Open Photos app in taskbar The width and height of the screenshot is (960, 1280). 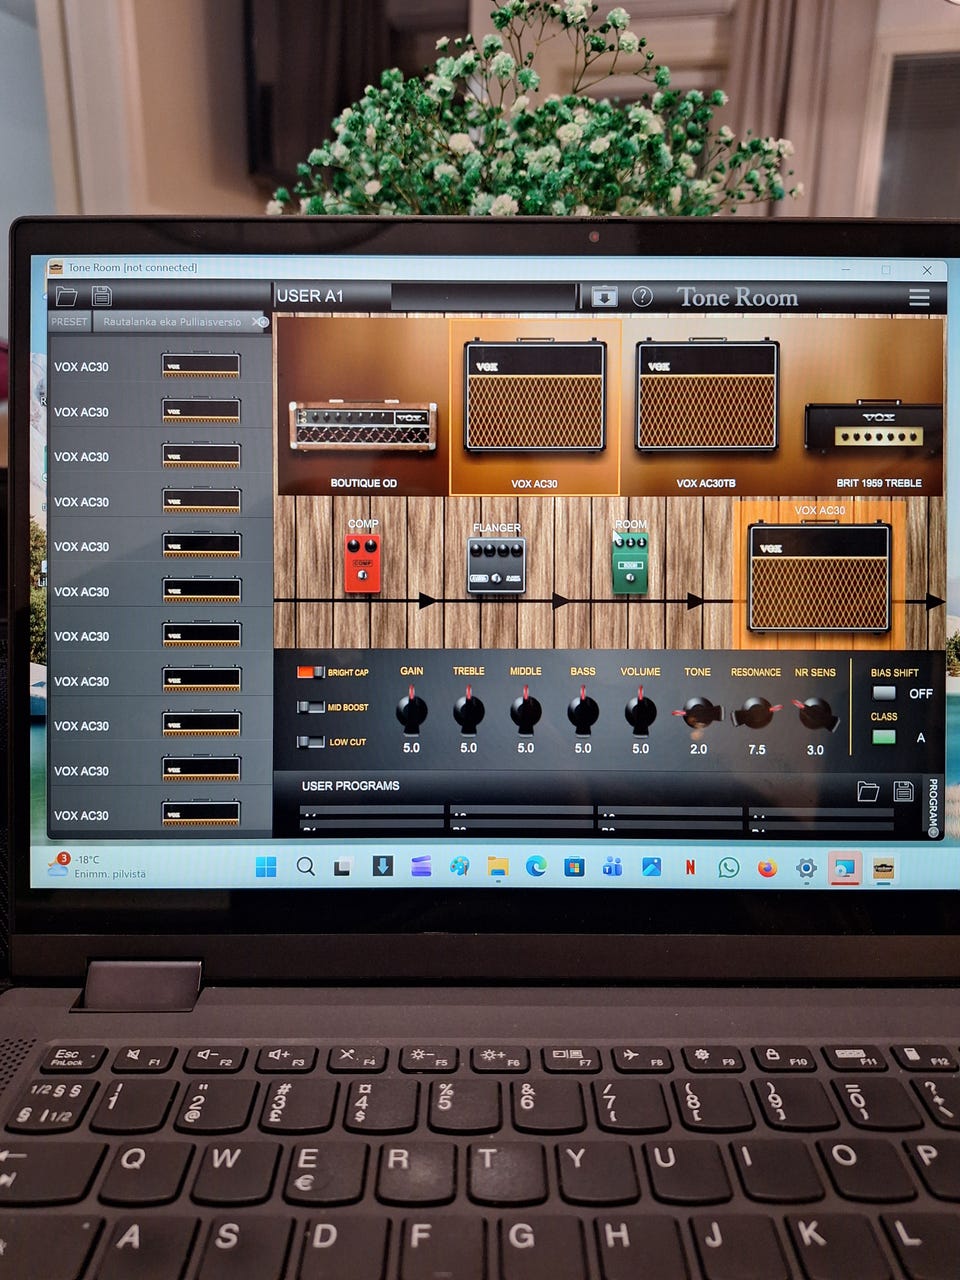click(651, 867)
